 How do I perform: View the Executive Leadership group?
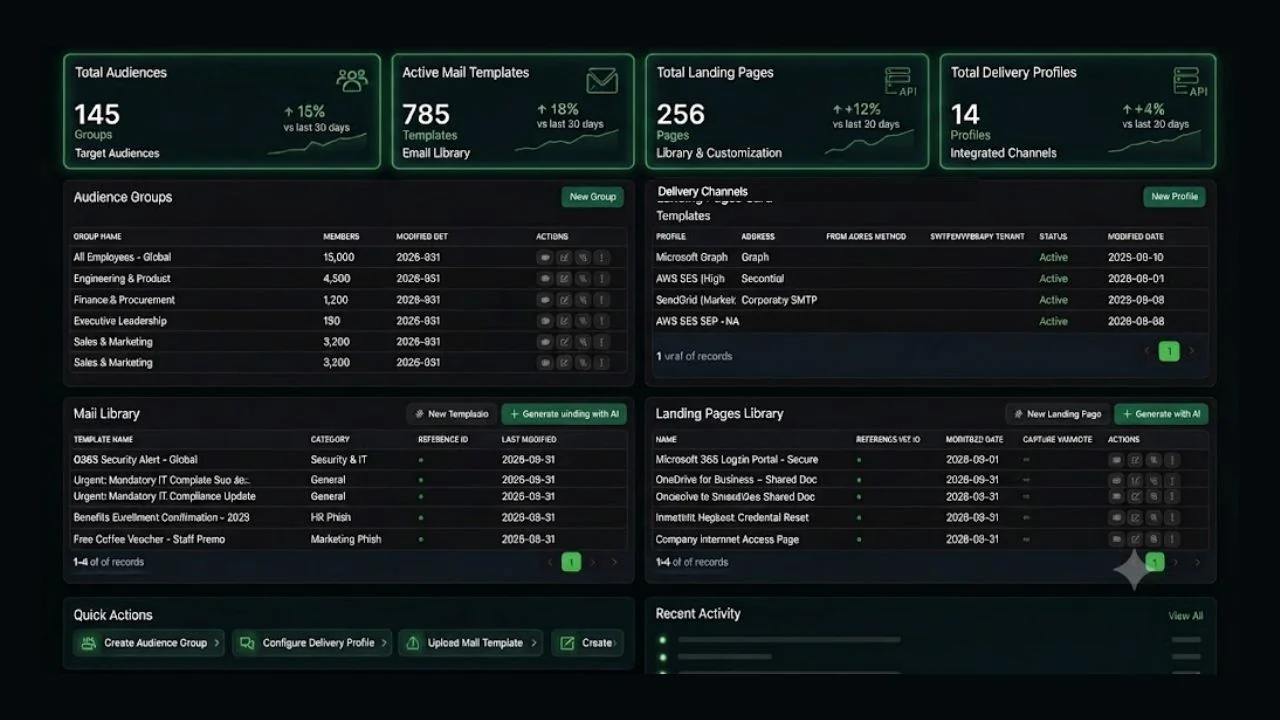click(x=545, y=321)
